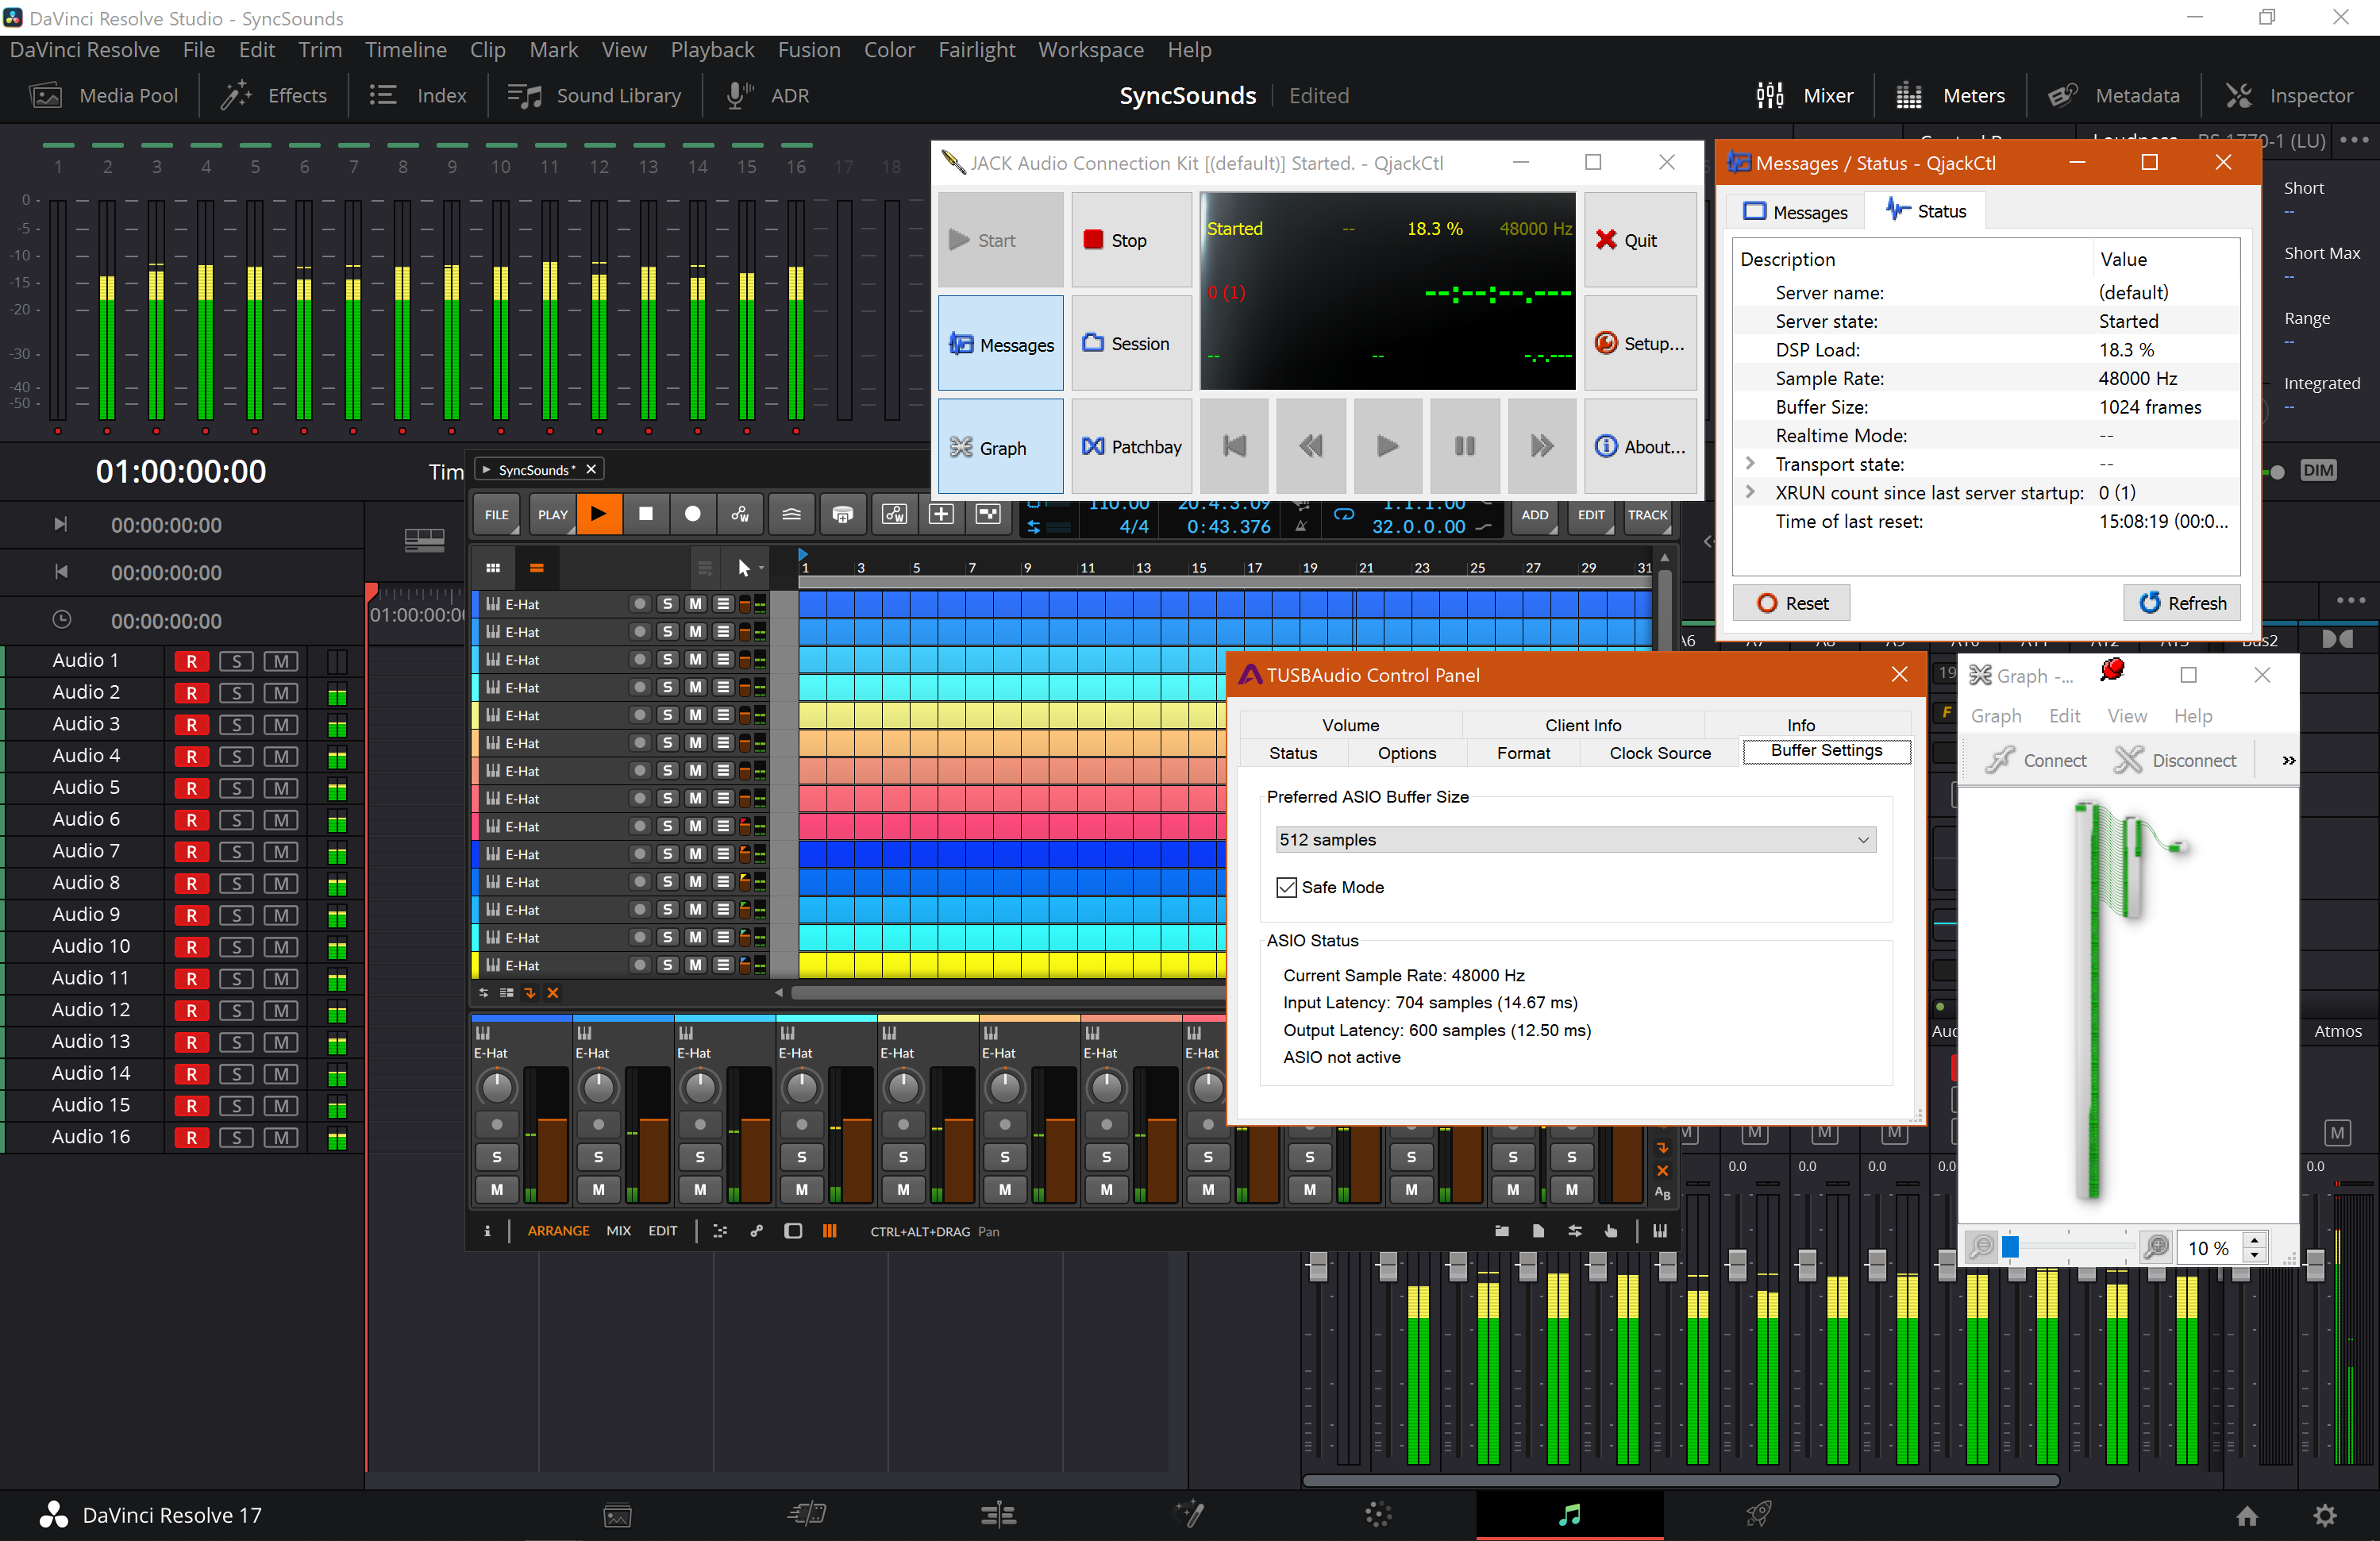Open the Effects library
This screenshot has width=2380, height=1541.
pos(274,95)
